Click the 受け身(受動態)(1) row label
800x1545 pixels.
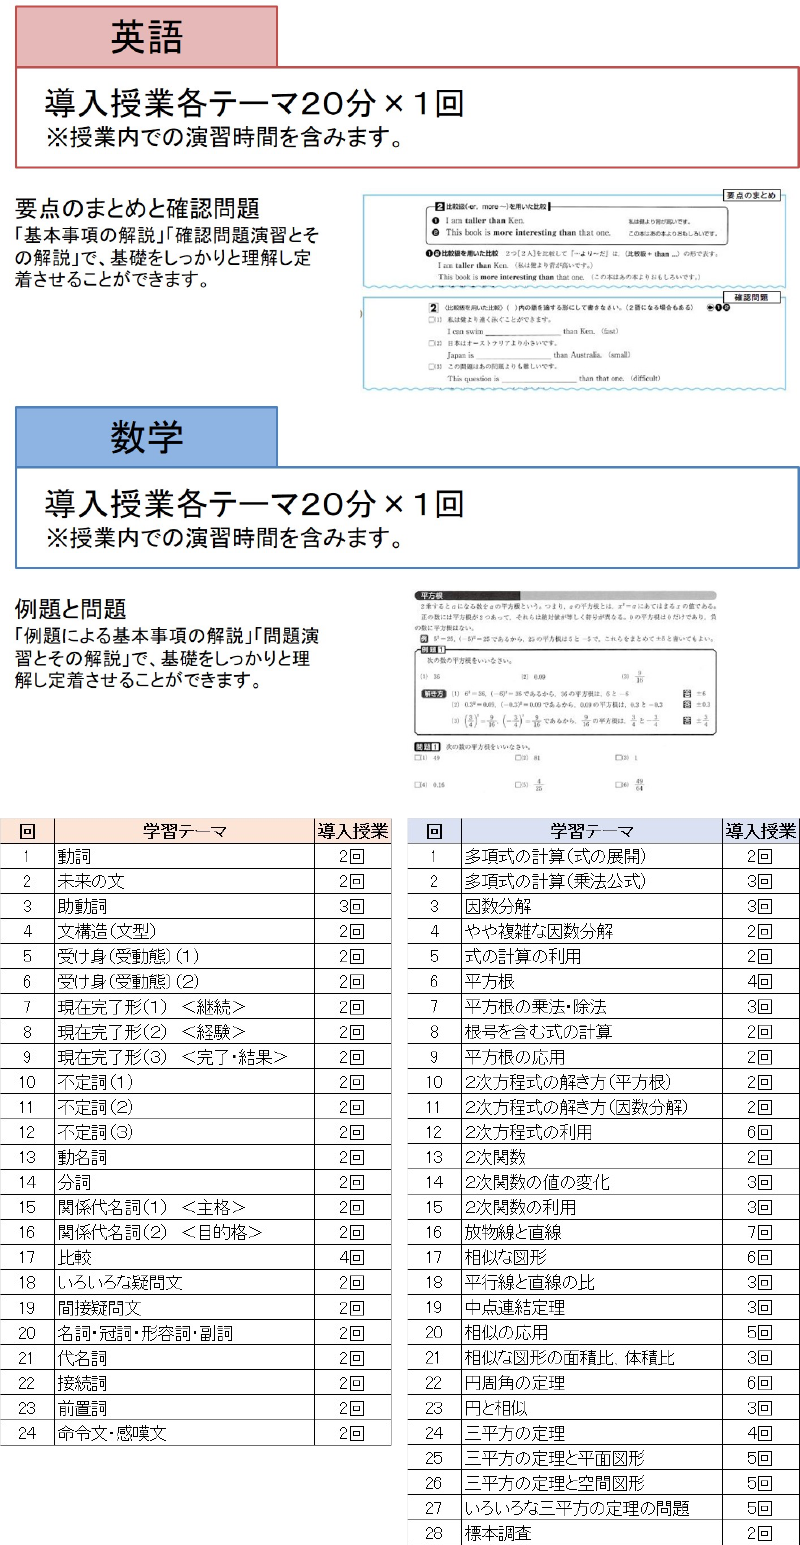pos(184,956)
